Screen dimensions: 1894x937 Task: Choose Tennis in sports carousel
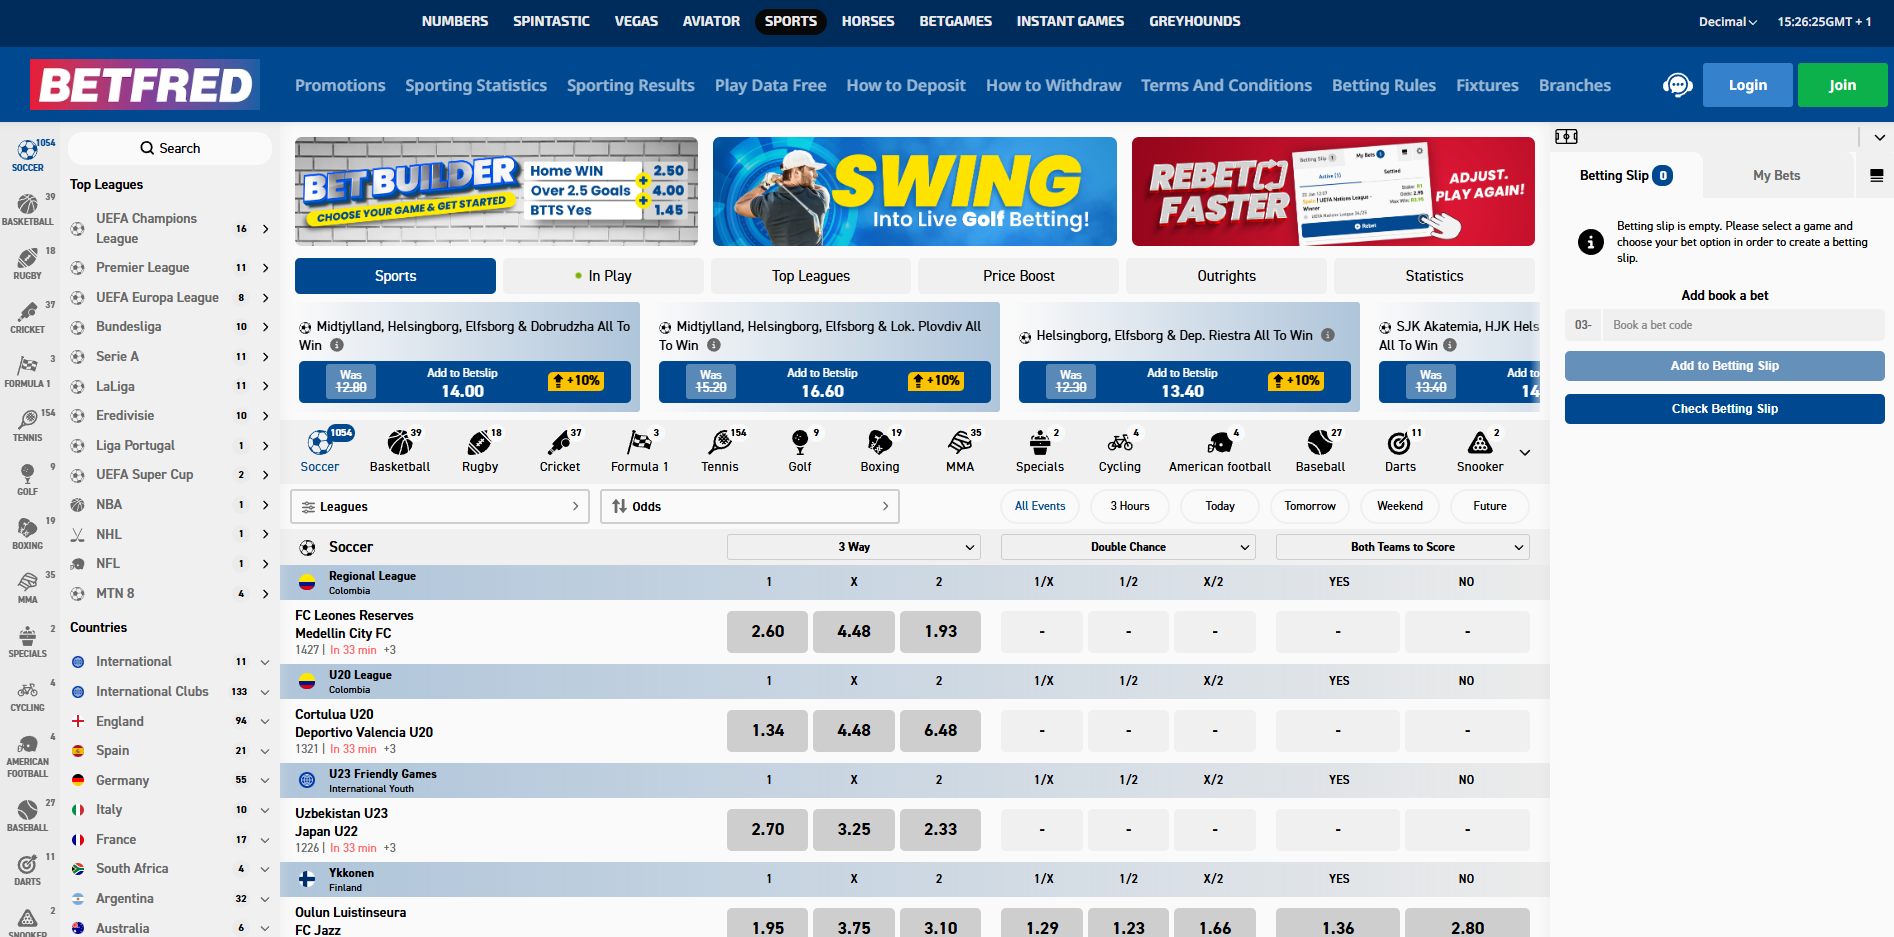click(720, 451)
